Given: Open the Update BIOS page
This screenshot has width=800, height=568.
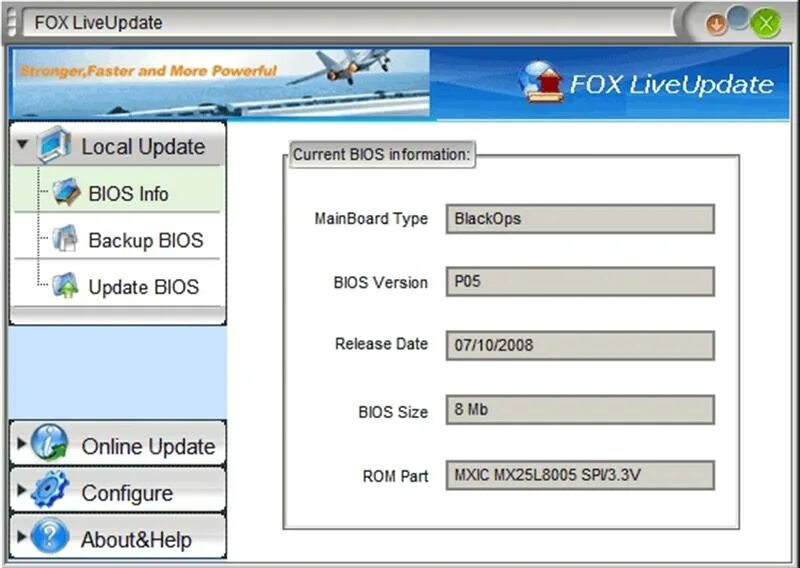Looking at the screenshot, I should point(117,283).
